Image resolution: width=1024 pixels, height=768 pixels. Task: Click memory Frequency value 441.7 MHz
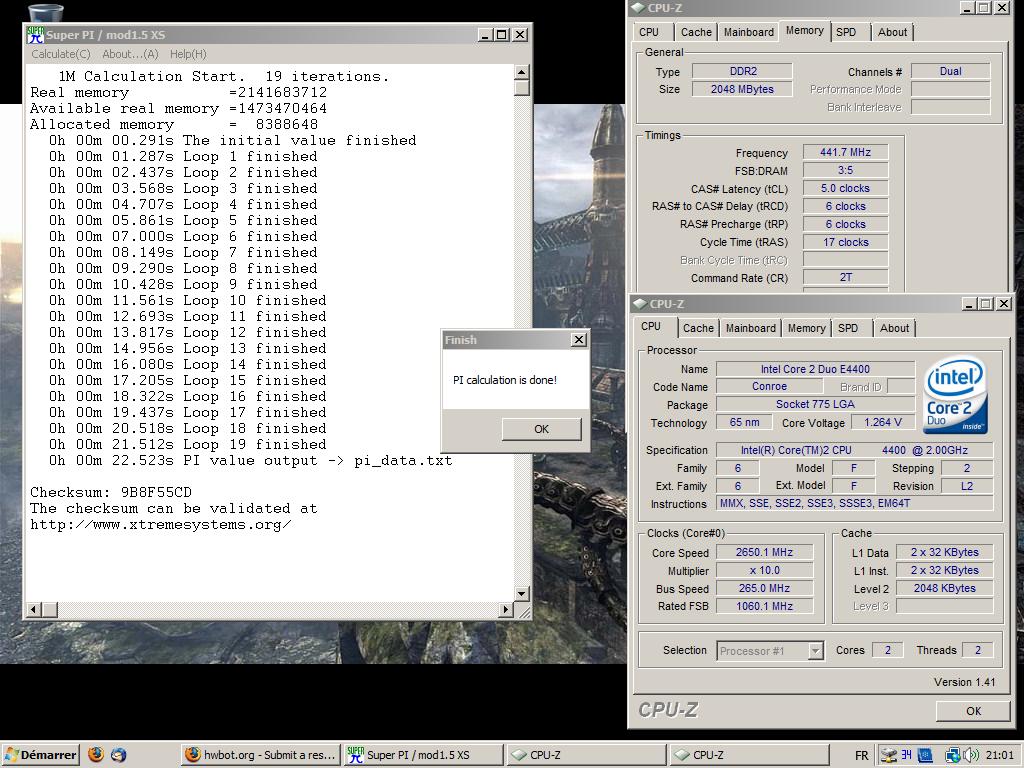(845, 152)
